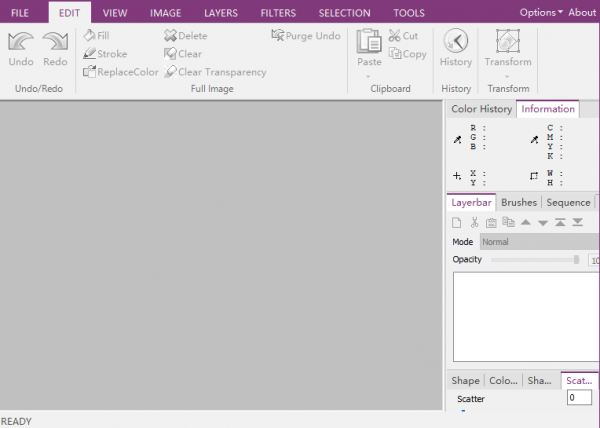
Task: Open the Shape brush settings tab
Action: (x=465, y=381)
